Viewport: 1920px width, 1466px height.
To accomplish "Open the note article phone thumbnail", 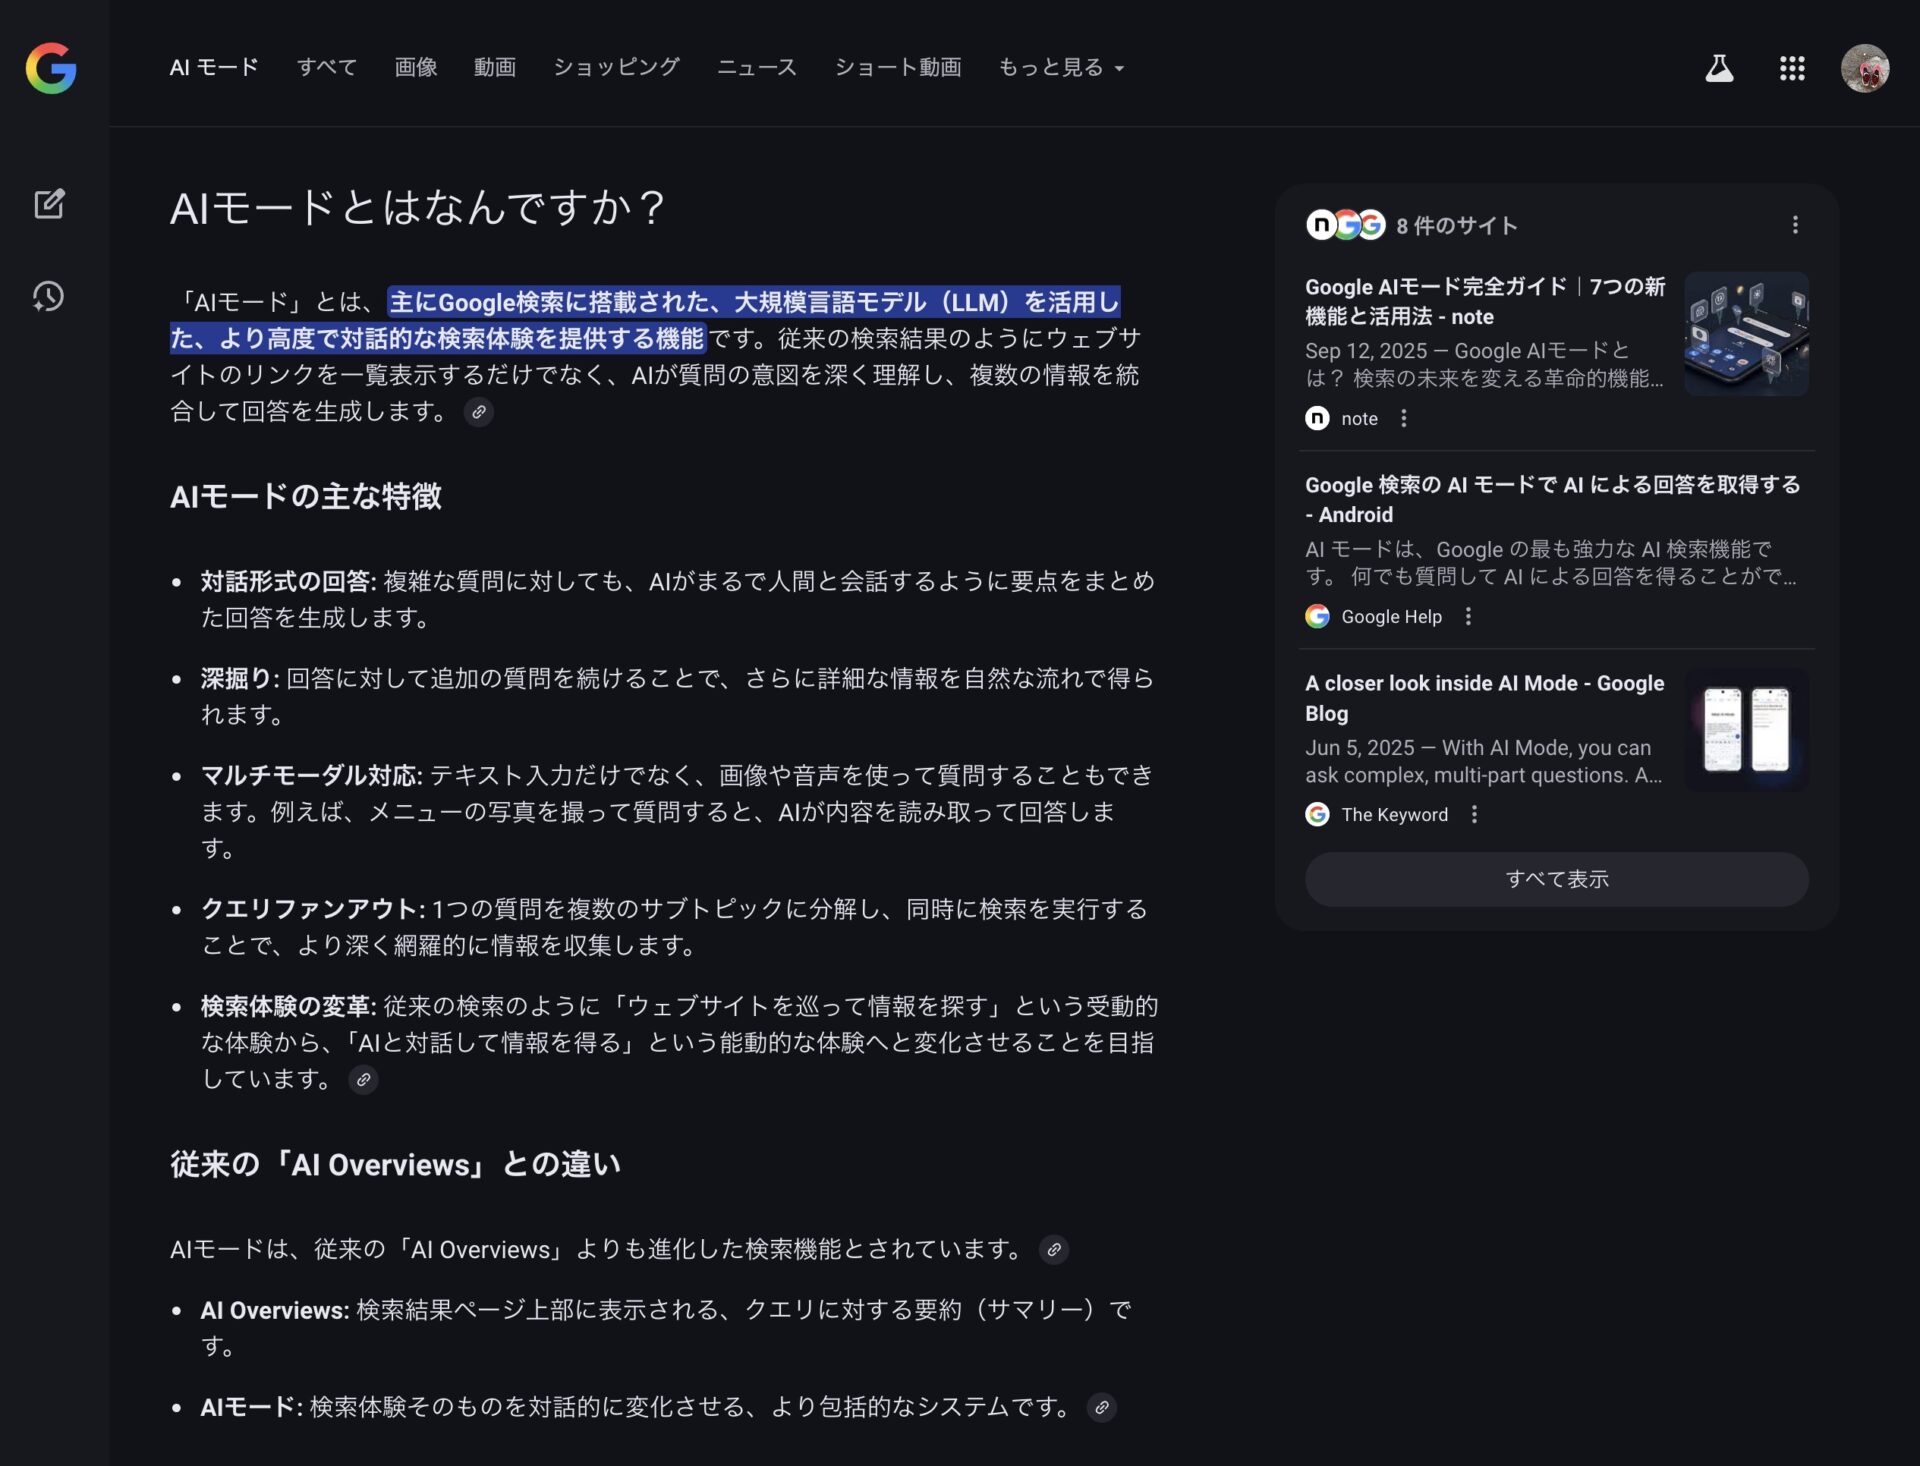I will pyautogui.click(x=1746, y=334).
